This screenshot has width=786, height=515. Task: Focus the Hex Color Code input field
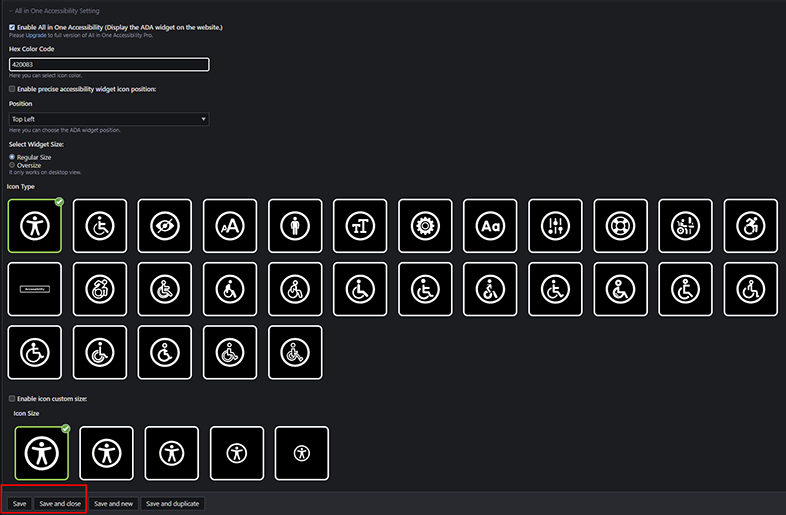point(109,64)
